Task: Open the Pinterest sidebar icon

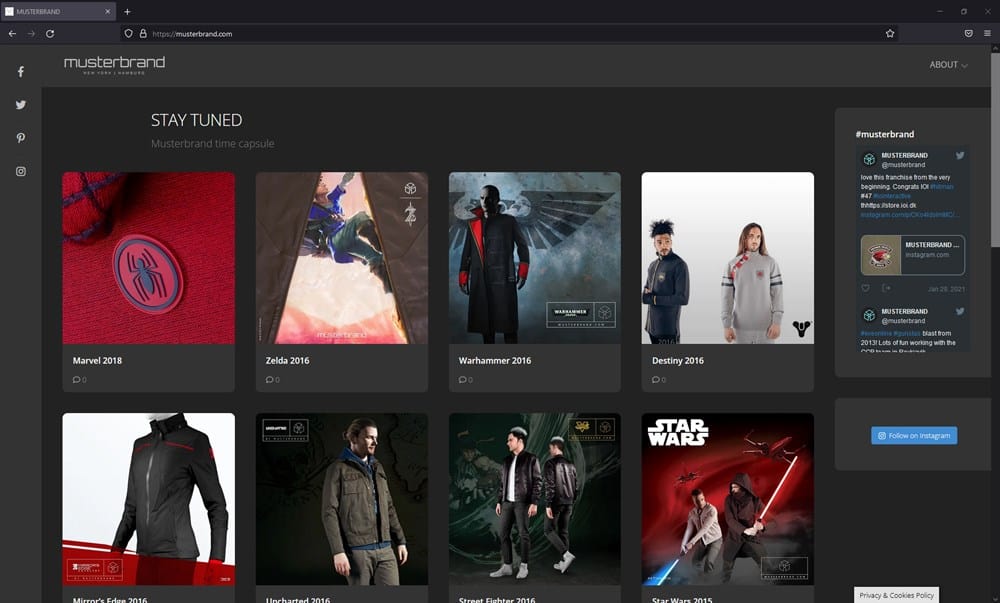Action: pos(20,138)
